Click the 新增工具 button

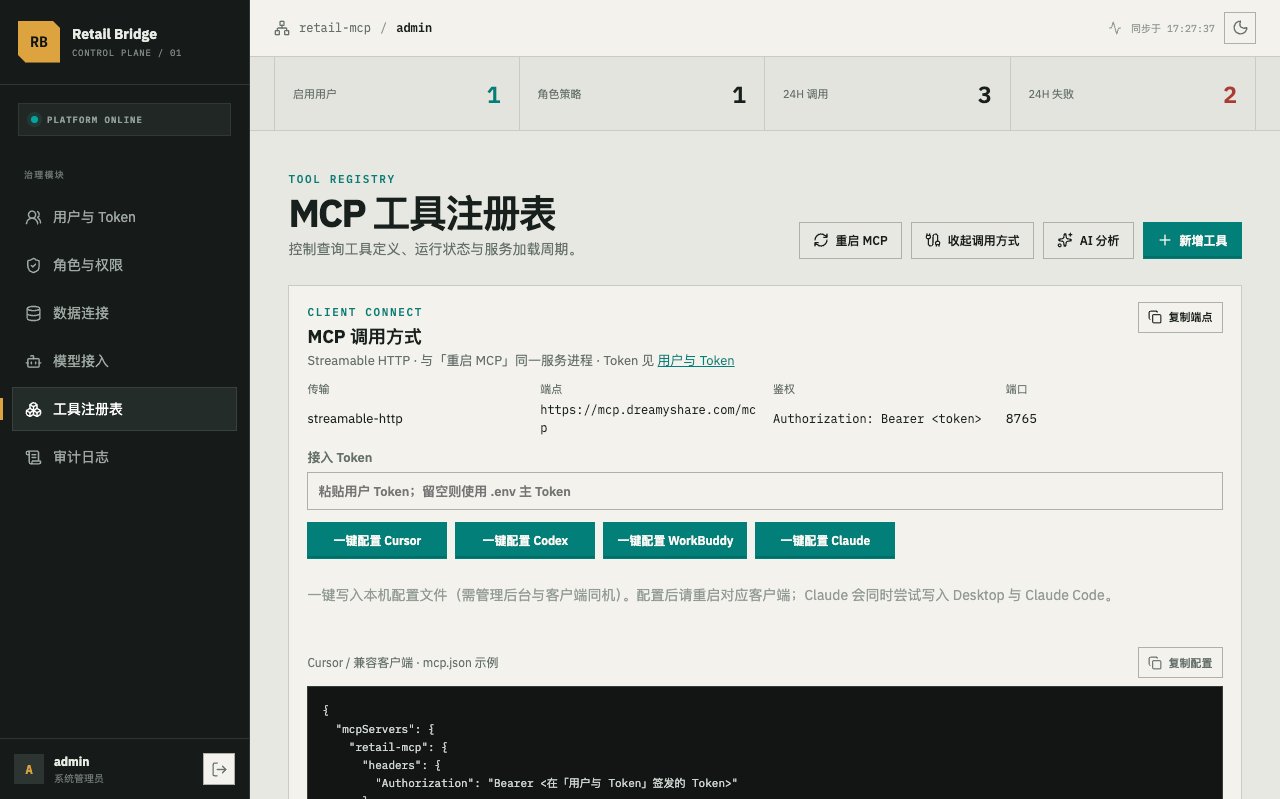pos(1192,240)
